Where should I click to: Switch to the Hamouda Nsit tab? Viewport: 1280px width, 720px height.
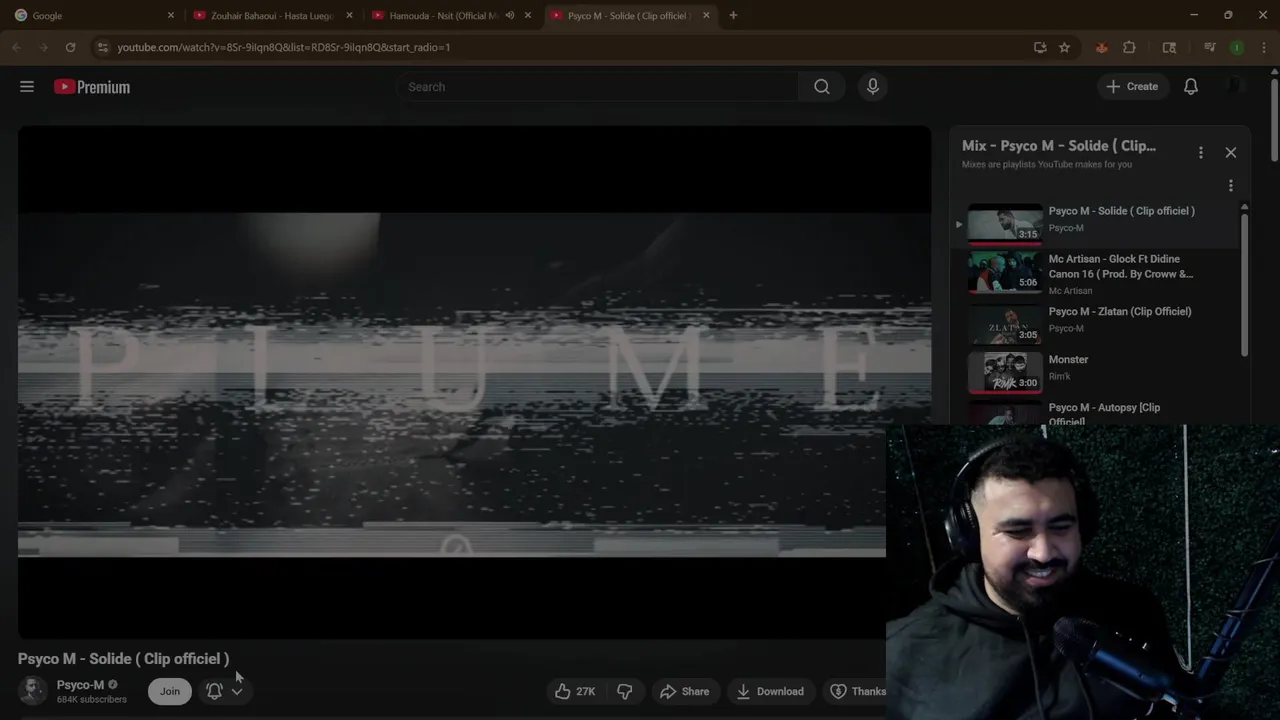(x=452, y=15)
